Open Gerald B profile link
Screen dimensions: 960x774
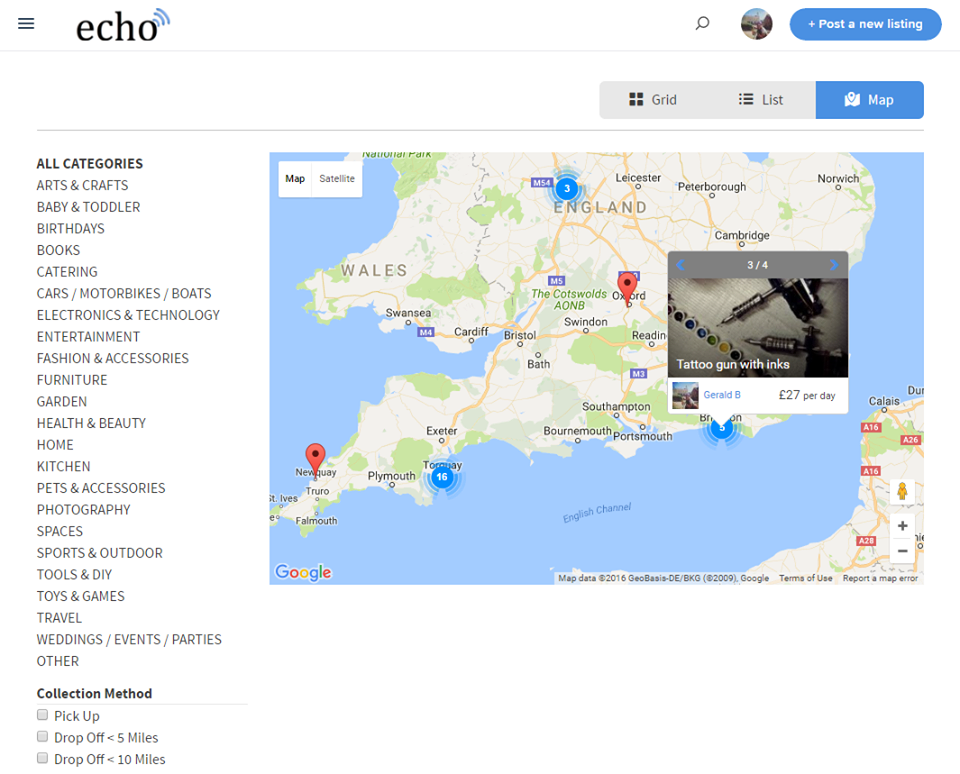click(722, 395)
